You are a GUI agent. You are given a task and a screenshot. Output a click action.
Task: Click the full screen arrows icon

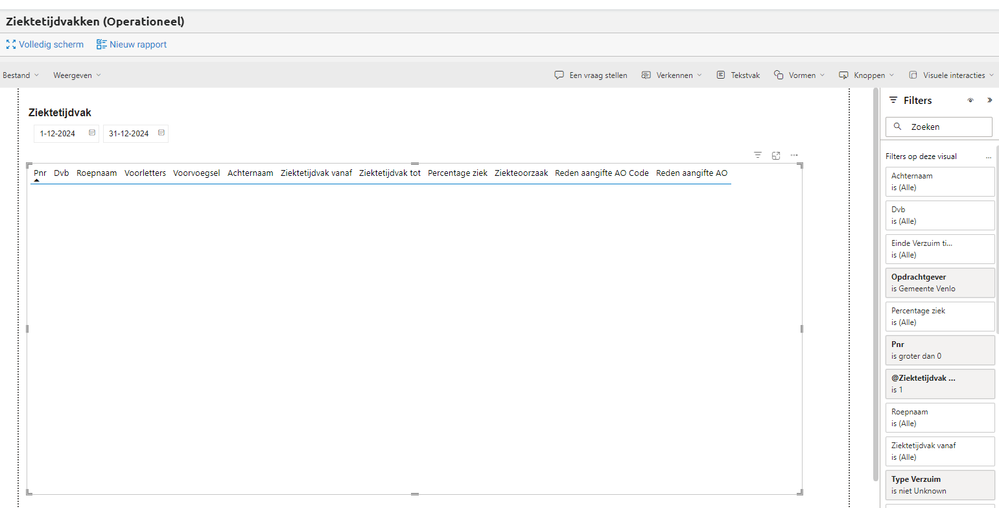(11, 45)
